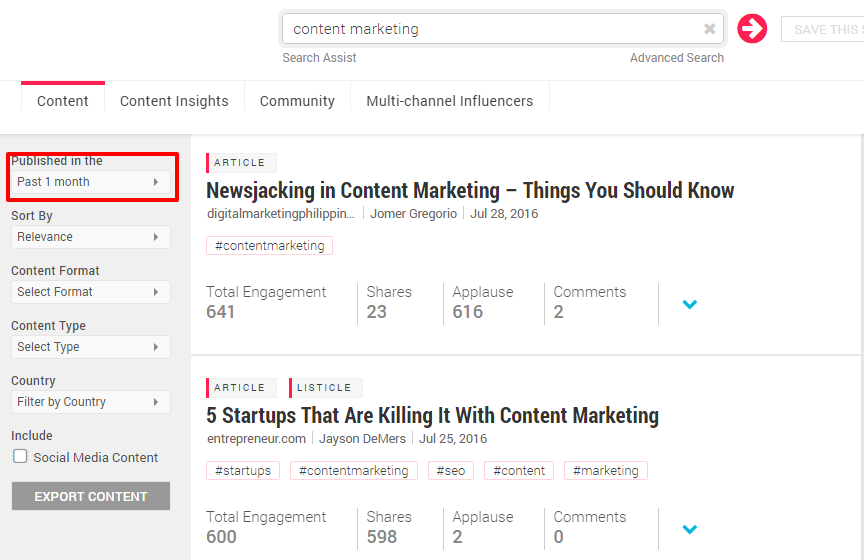Viewport: 864px width, 560px height.
Task: Open the Filter by Country dropdown
Action: [x=91, y=402]
